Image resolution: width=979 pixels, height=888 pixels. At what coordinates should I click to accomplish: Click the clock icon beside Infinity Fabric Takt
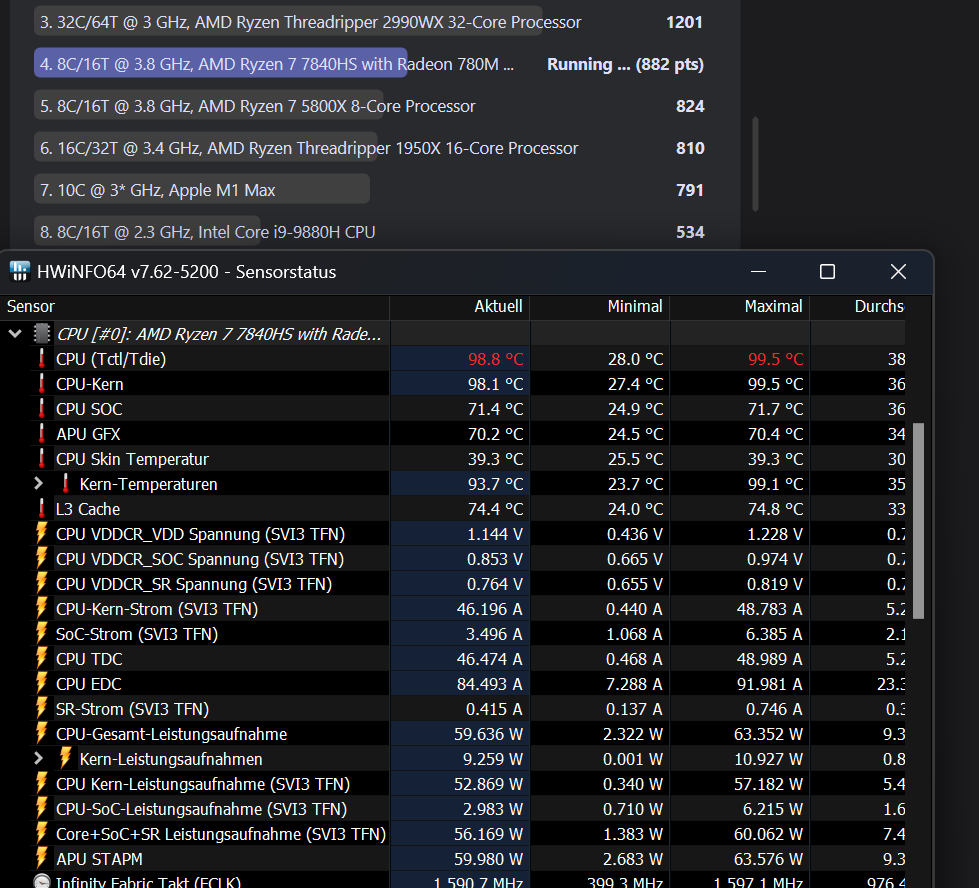(43, 881)
